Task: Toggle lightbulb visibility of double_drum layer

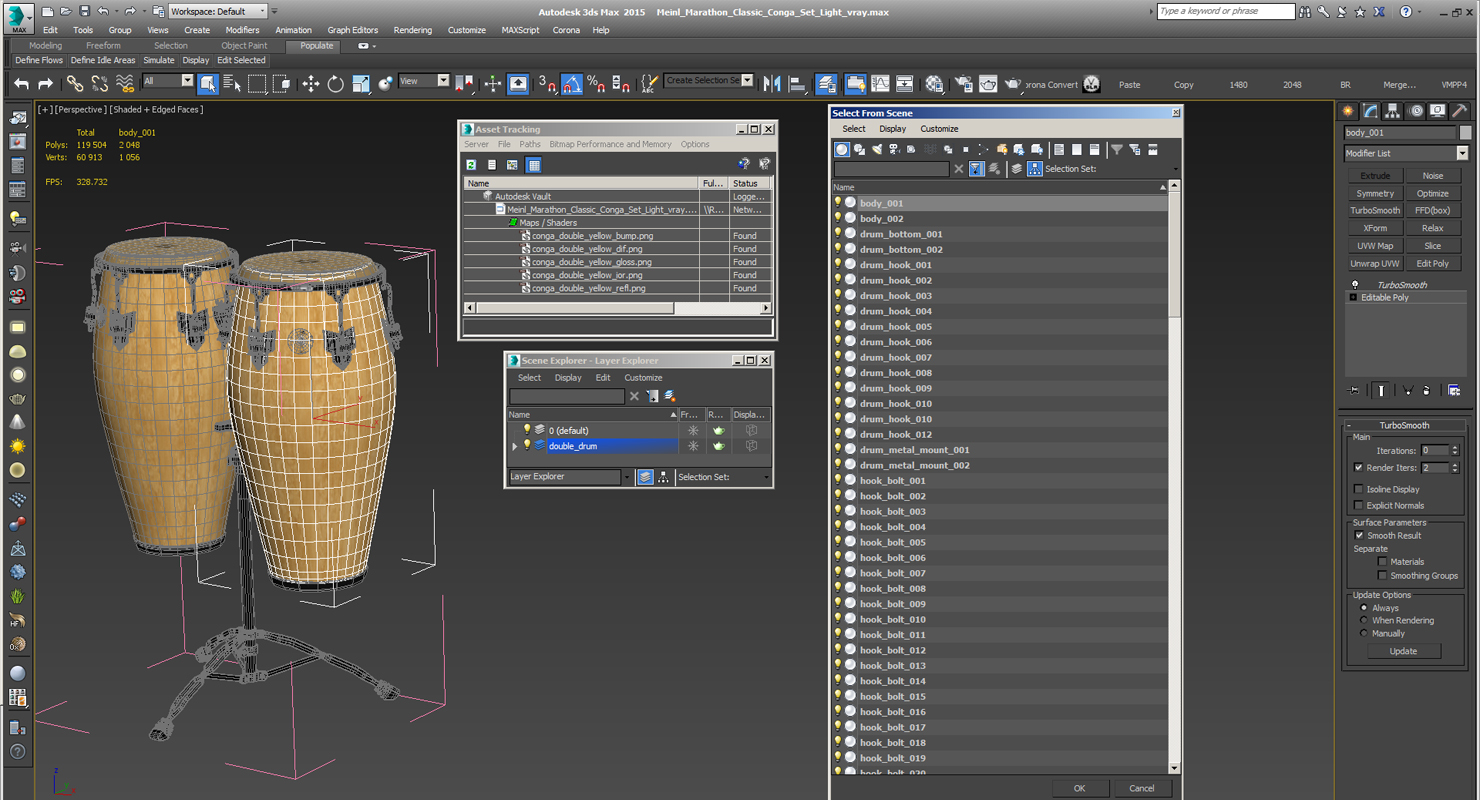Action: coord(527,446)
